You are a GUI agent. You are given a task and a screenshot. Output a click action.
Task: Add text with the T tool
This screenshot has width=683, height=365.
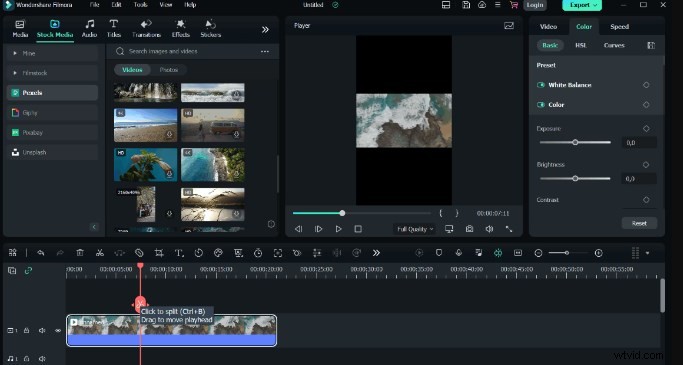click(x=179, y=253)
